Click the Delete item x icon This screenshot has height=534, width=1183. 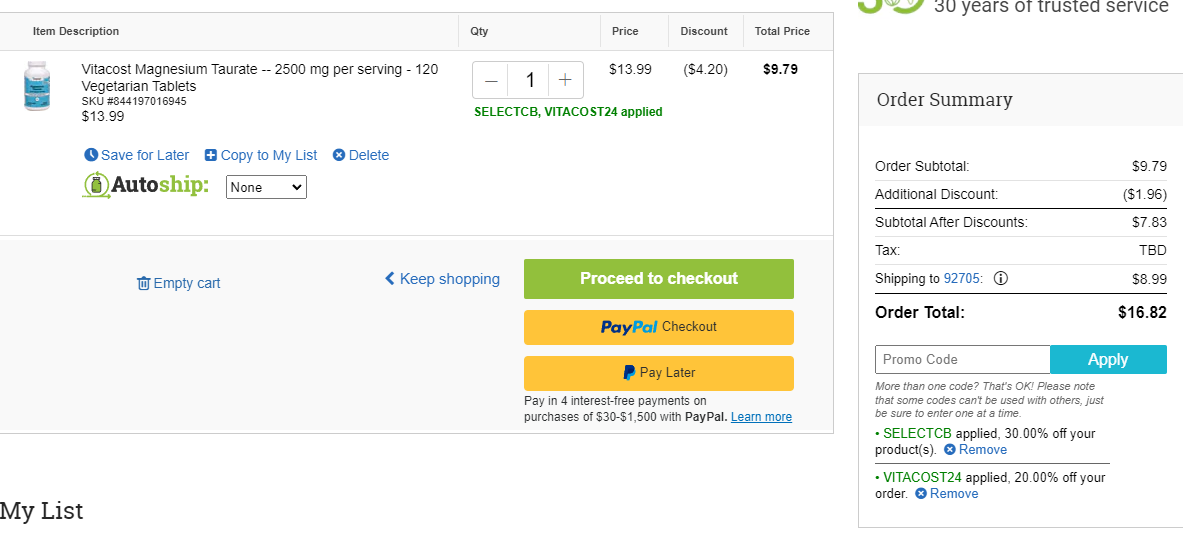(x=340, y=155)
